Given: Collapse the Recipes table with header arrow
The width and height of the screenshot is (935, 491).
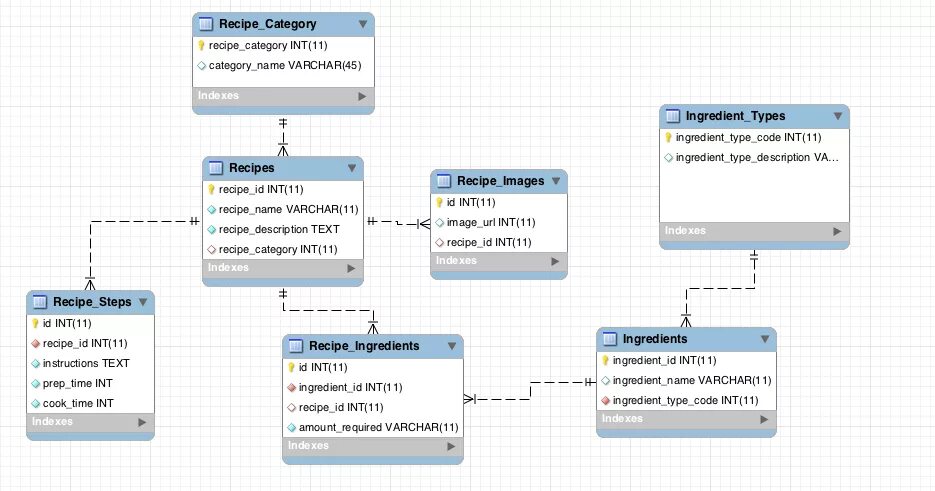Looking at the screenshot, I should click(x=352, y=168).
